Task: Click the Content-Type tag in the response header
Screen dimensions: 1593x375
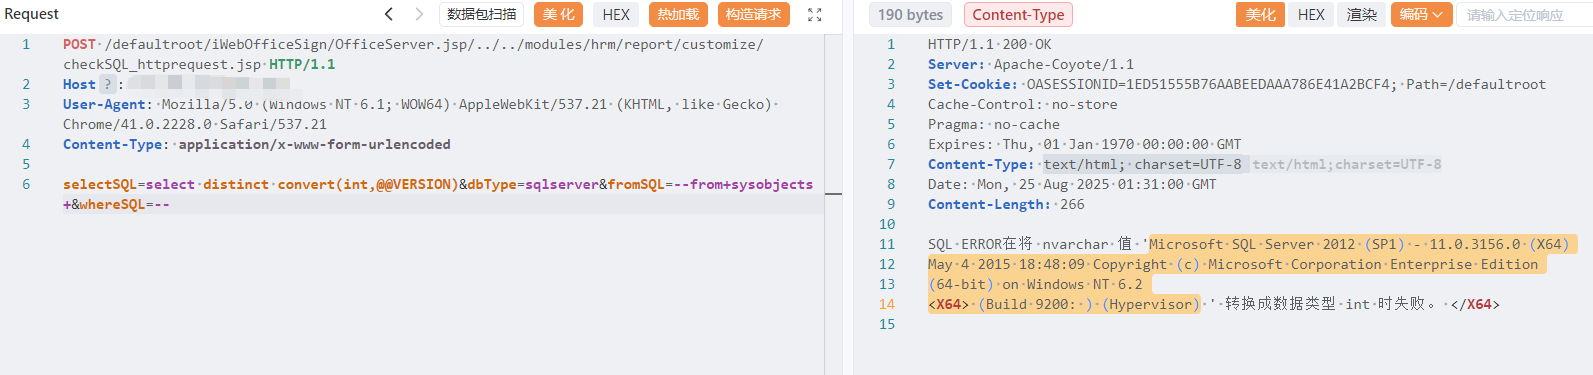Action: tap(1018, 14)
